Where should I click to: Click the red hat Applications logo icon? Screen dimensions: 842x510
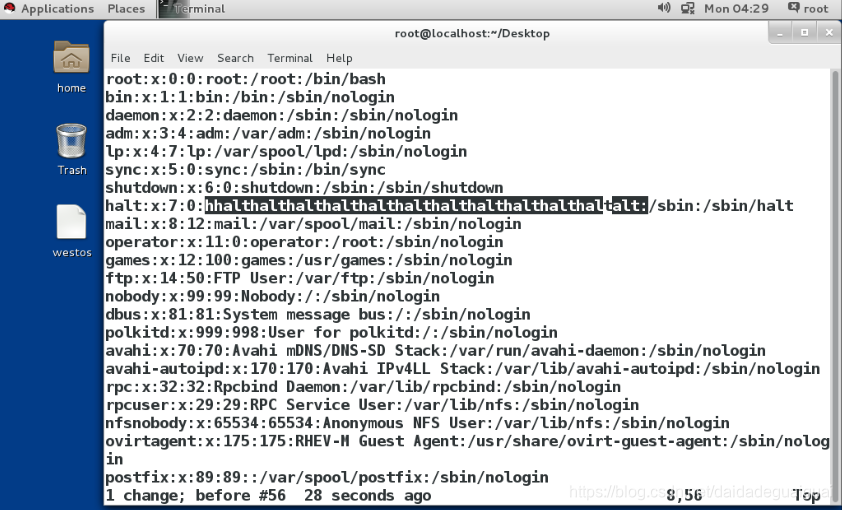[x=9, y=8]
